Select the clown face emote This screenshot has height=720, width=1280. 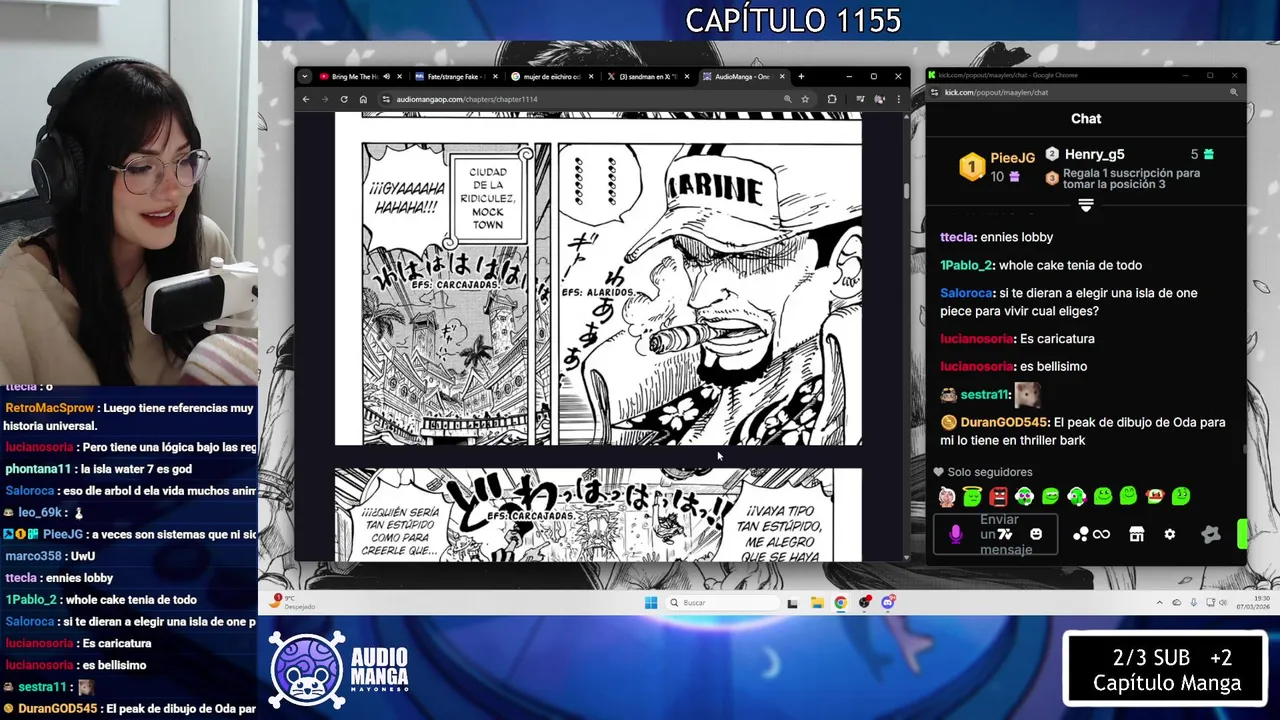(x=1155, y=496)
